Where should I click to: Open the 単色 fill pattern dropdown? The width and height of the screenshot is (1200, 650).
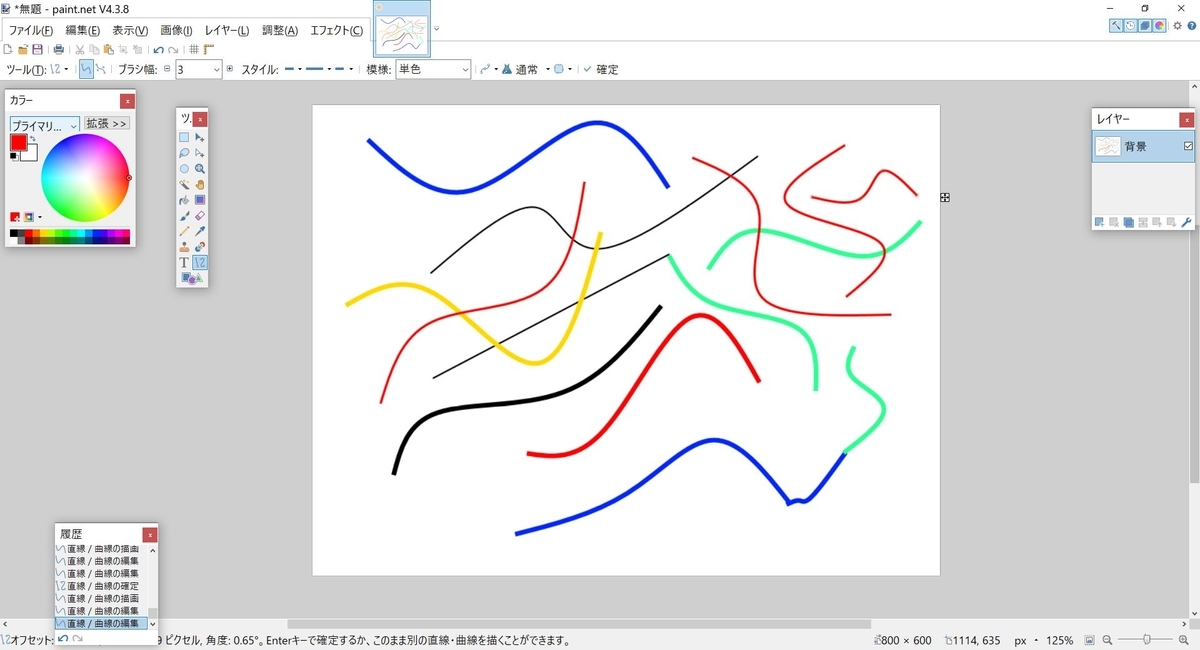[x=468, y=69]
